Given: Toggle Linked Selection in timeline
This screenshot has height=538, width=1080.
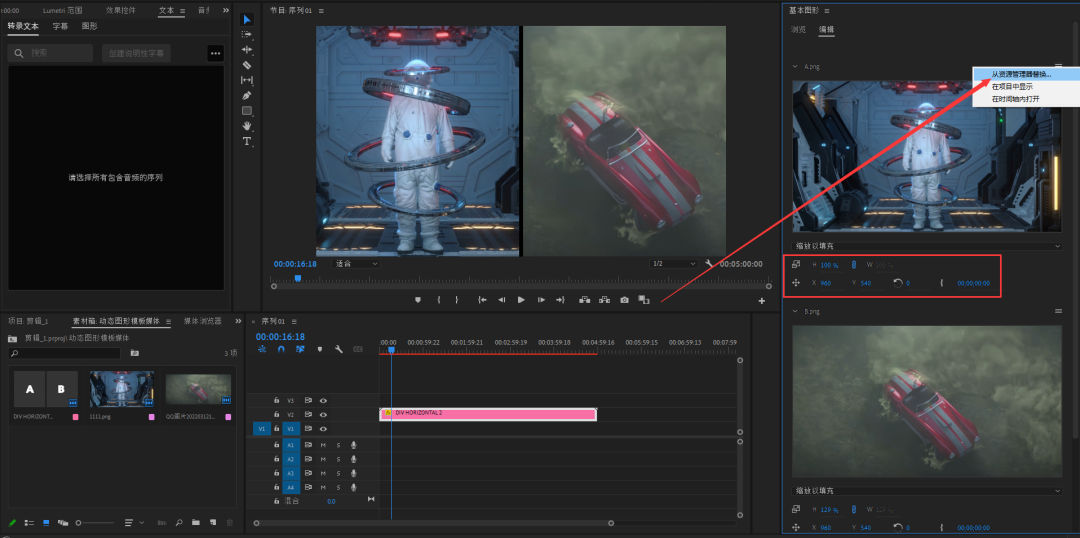Looking at the screenshot, I should (x=300, y=349).
